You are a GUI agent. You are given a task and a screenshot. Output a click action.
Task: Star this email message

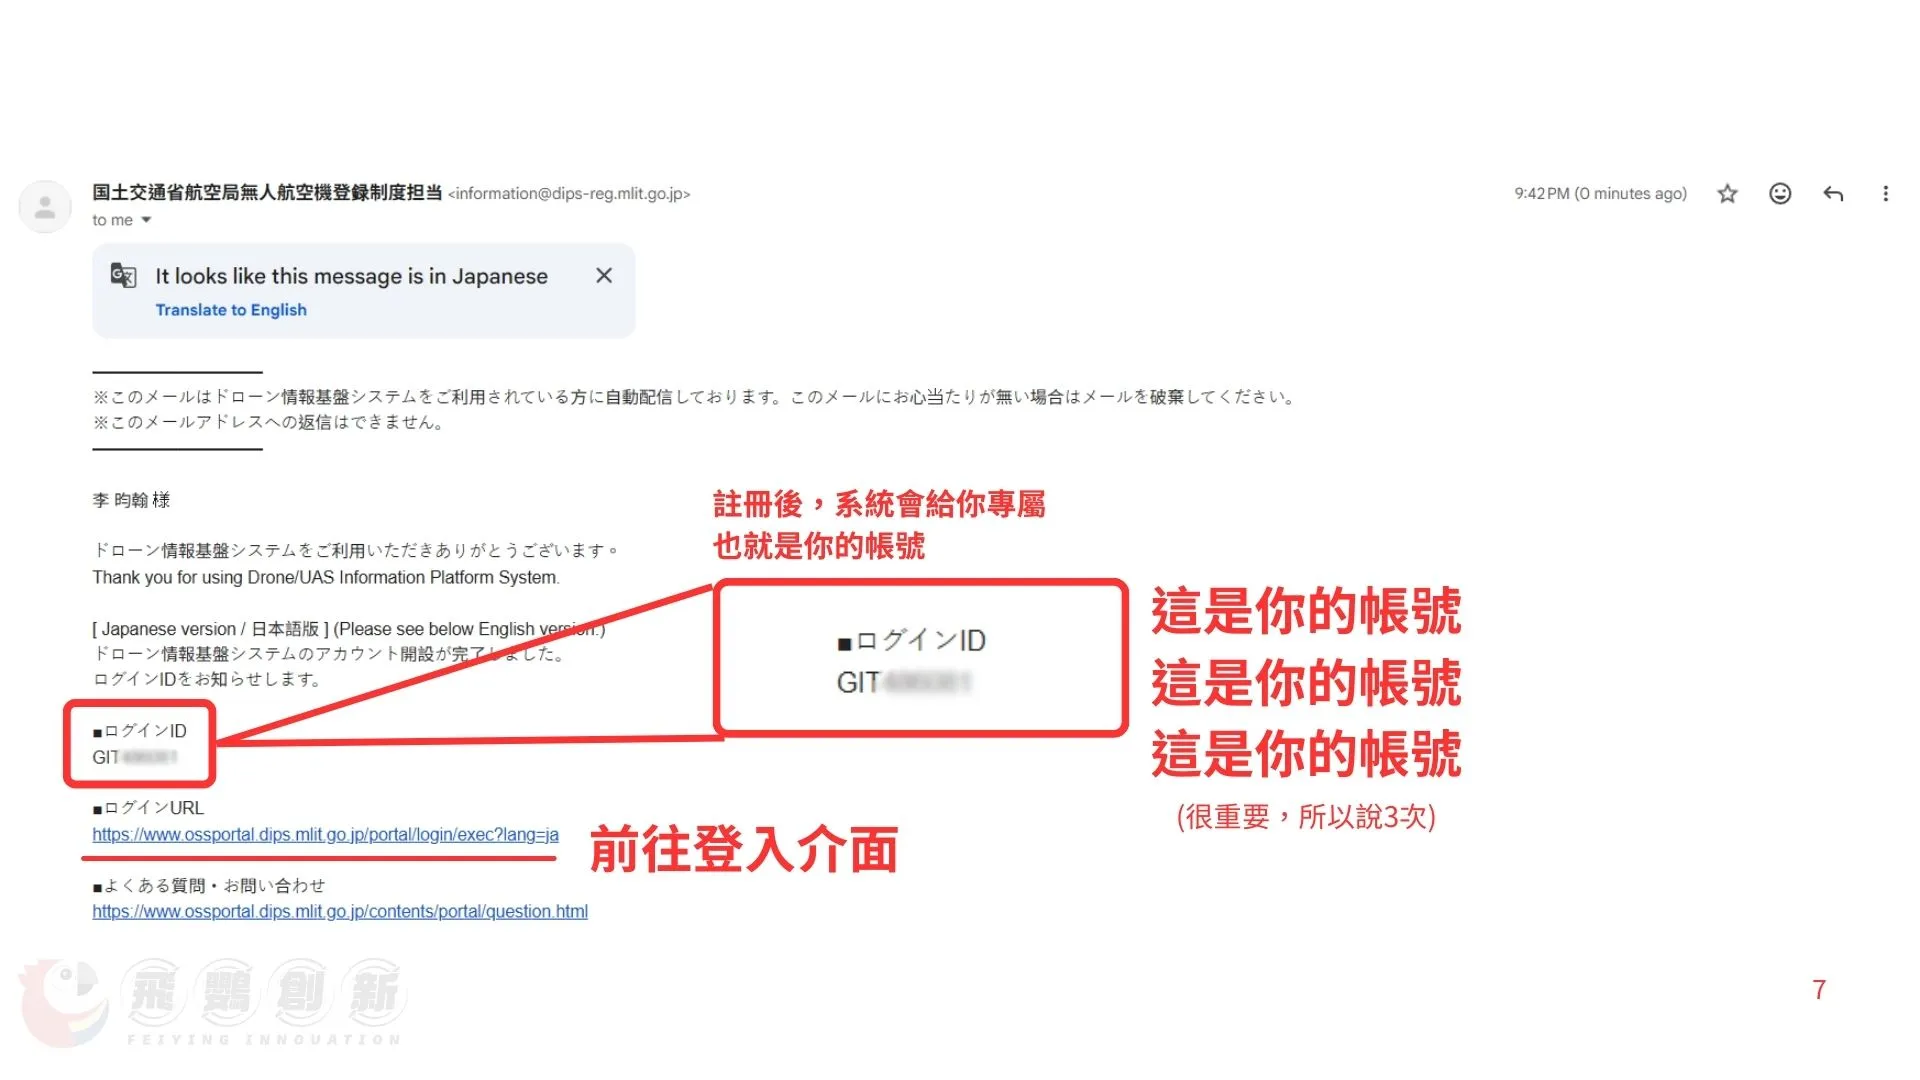click(x=1727, y=194)
